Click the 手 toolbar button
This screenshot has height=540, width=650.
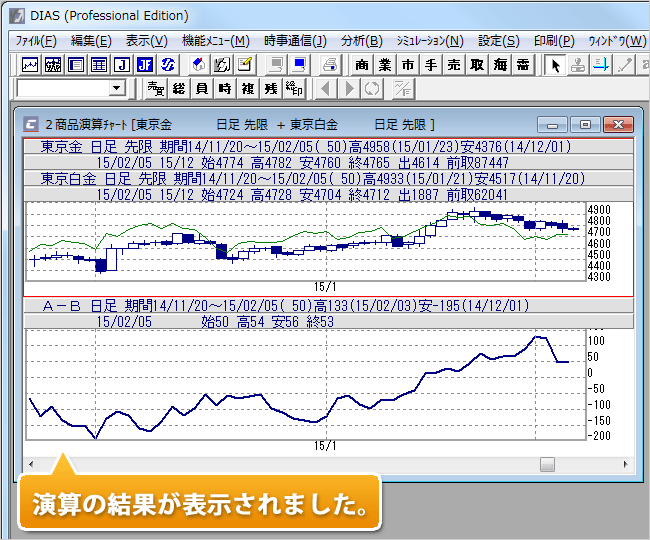click(431, 65)
